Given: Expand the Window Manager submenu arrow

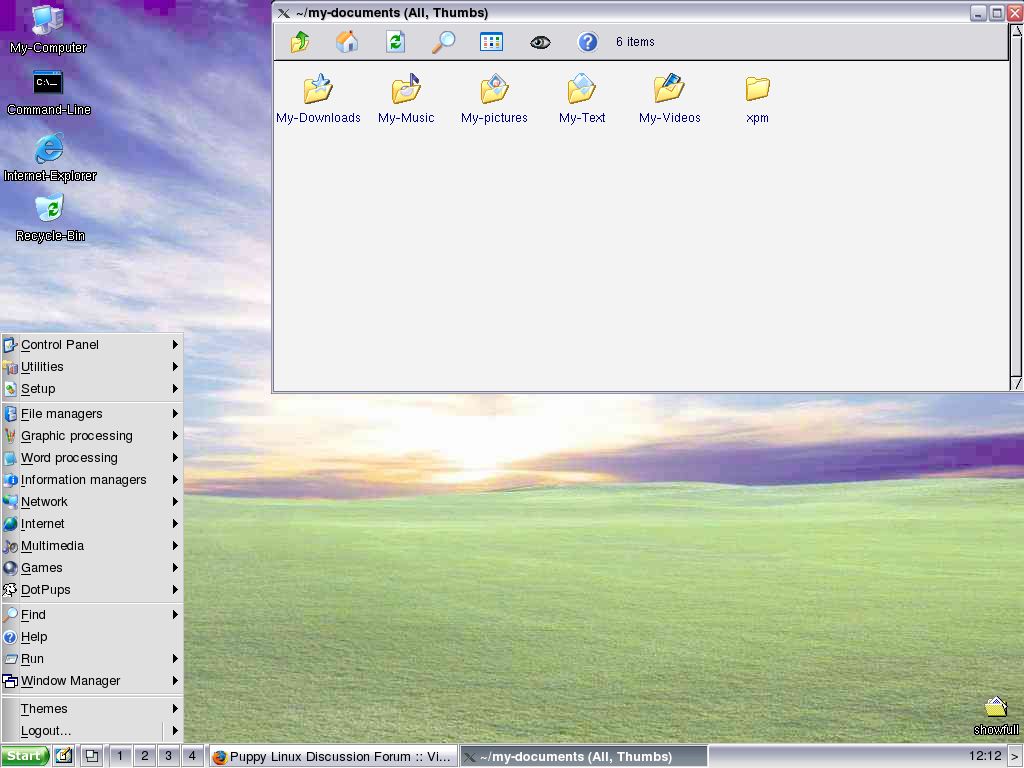Looking at the screenshot, I should (x=175, y=680).
